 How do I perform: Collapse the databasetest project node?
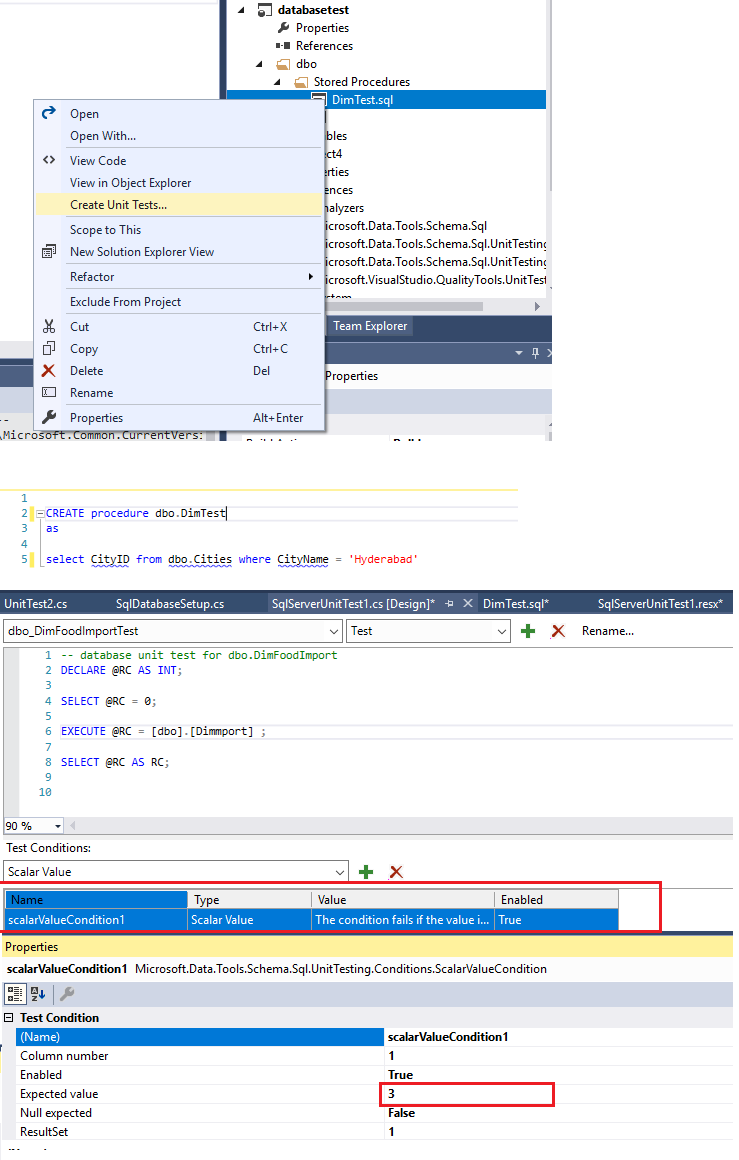click(242, 10)
